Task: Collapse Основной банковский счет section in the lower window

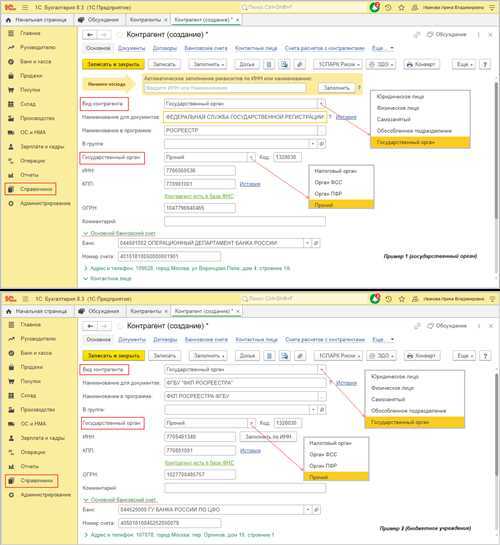Action: pos(119,500)
